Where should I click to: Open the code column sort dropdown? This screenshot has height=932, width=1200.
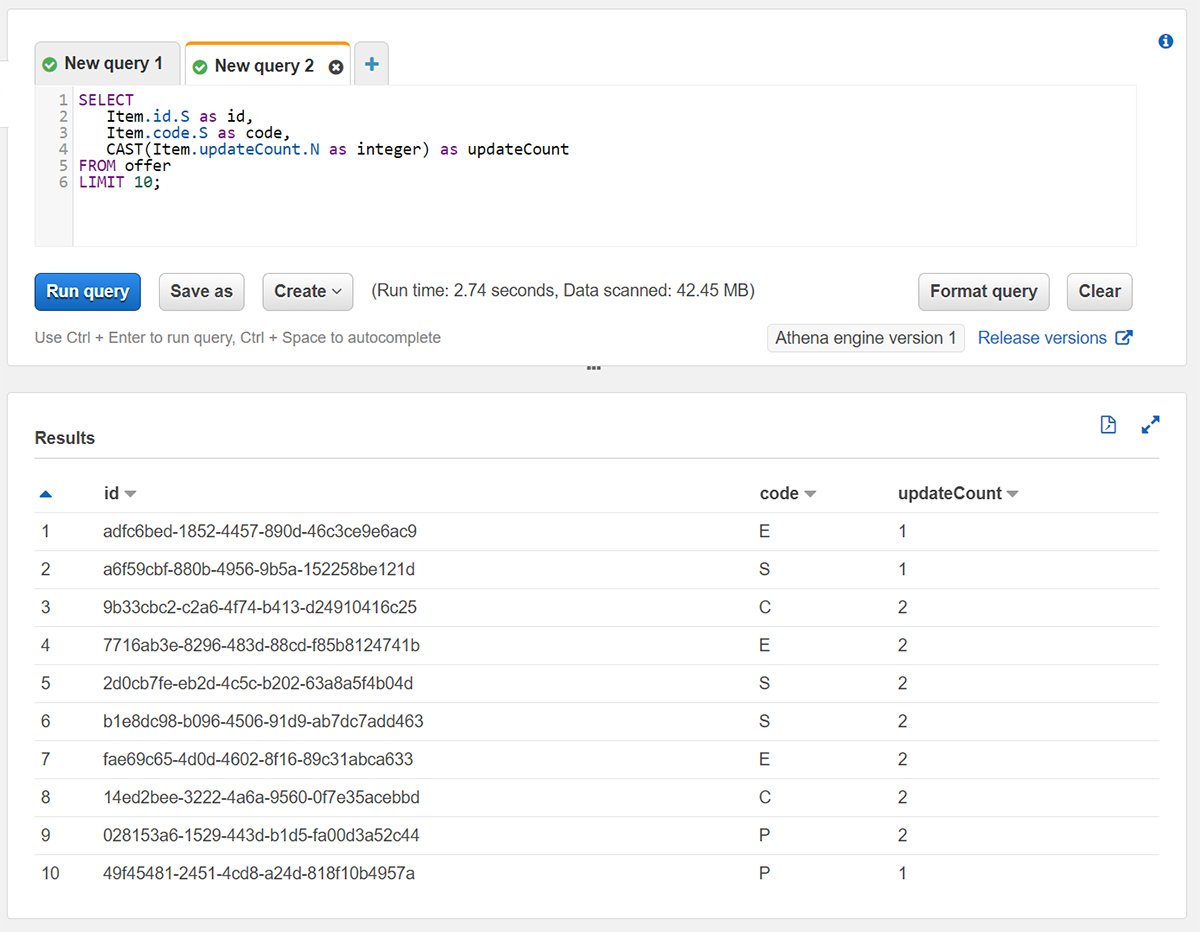click(x=810, y=494)
